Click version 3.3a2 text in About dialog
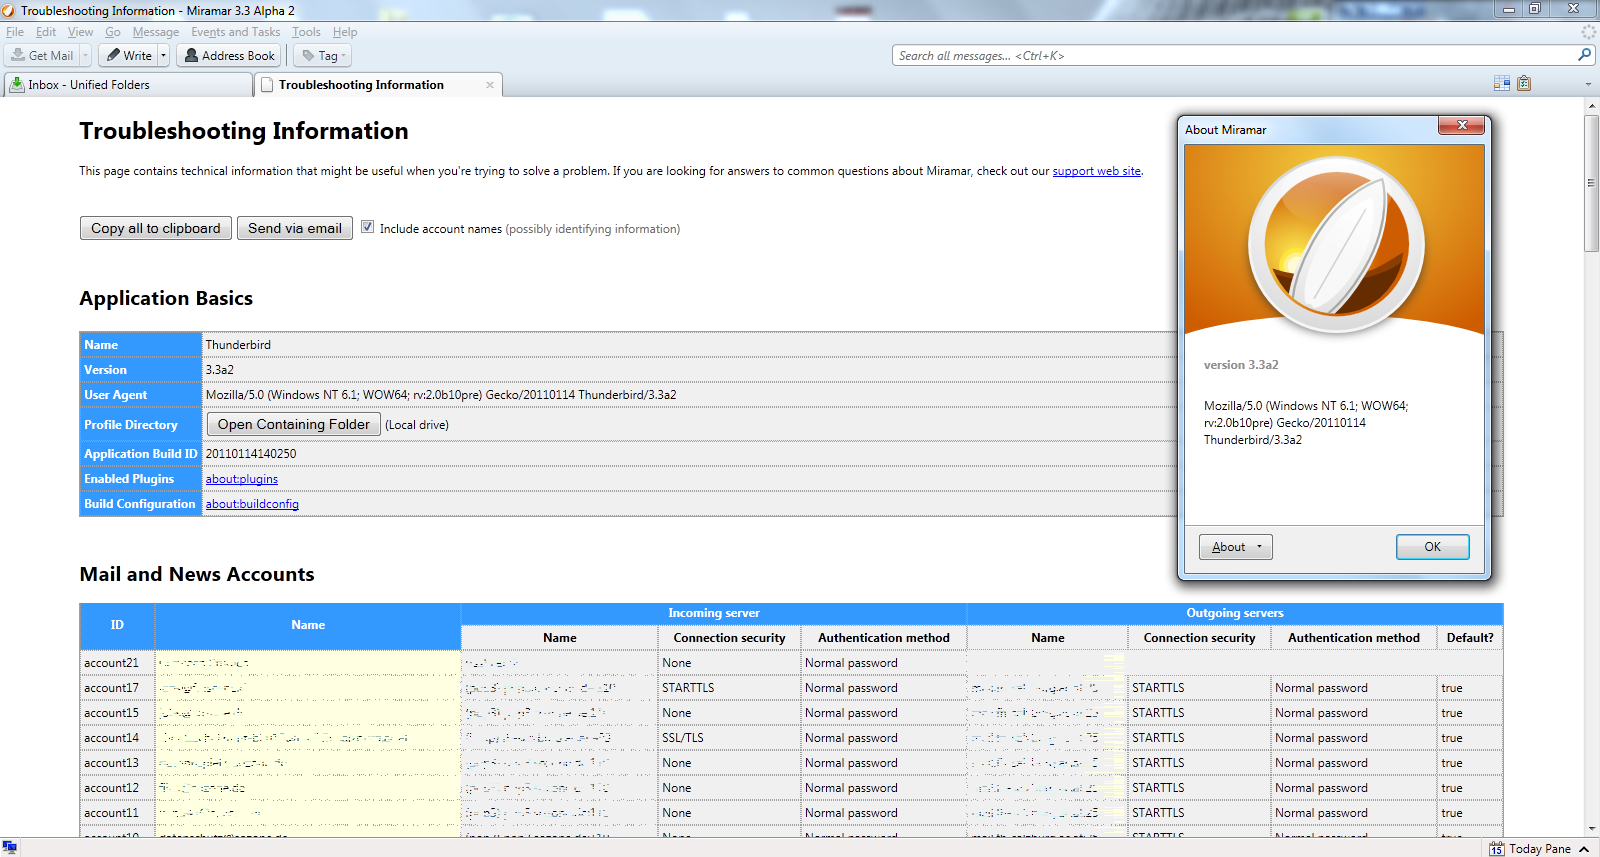 (1241, 365)
